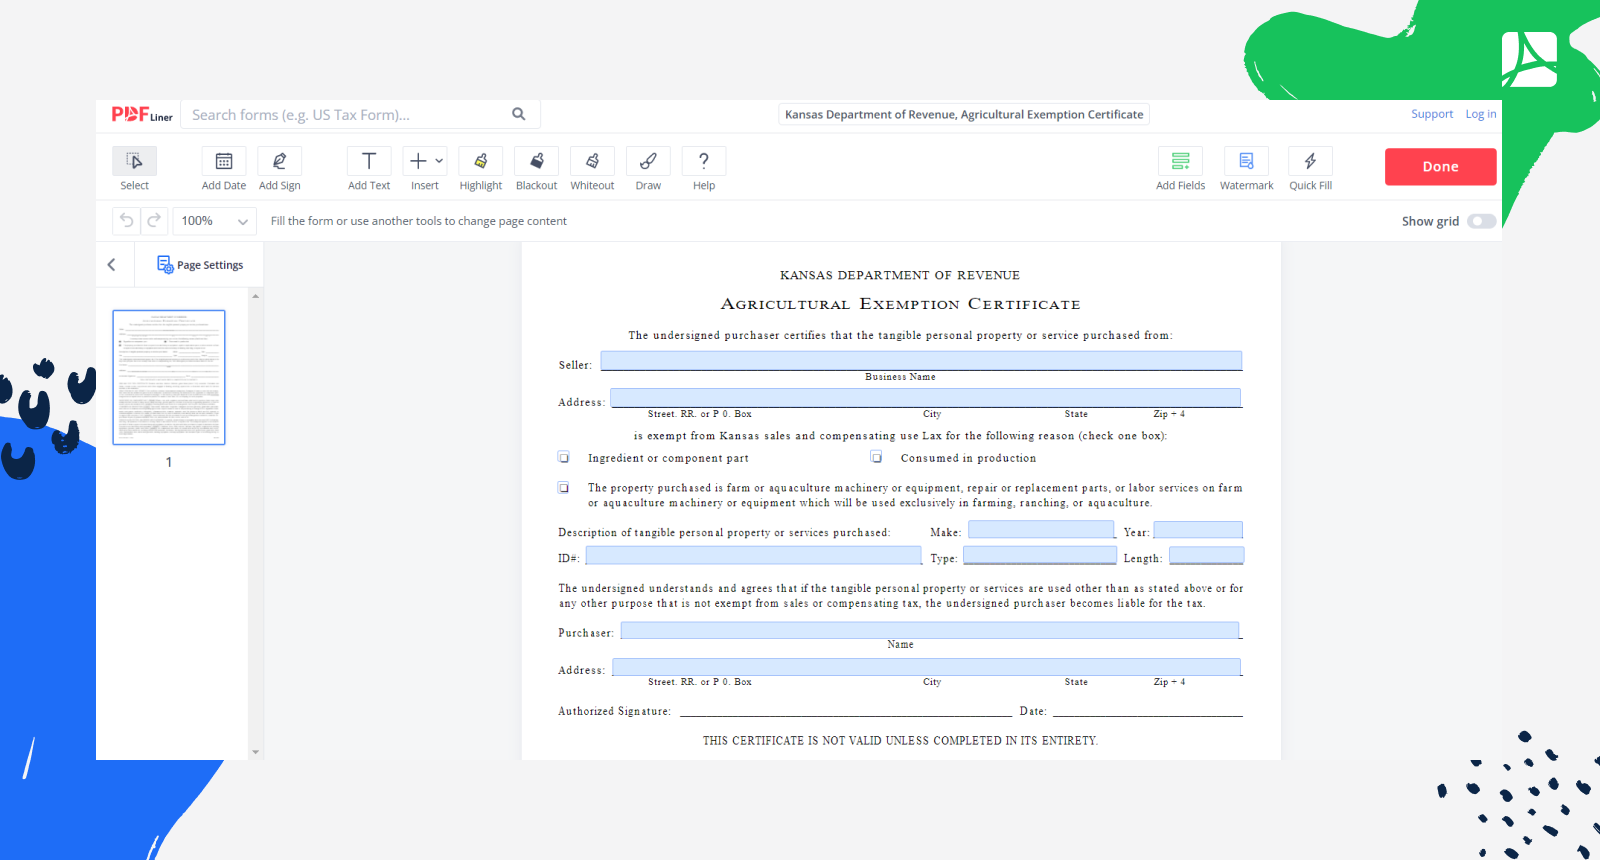The image size is (1600, 860).
Task: Collapse the page thumbnails side panel
Action: point(112,265)
